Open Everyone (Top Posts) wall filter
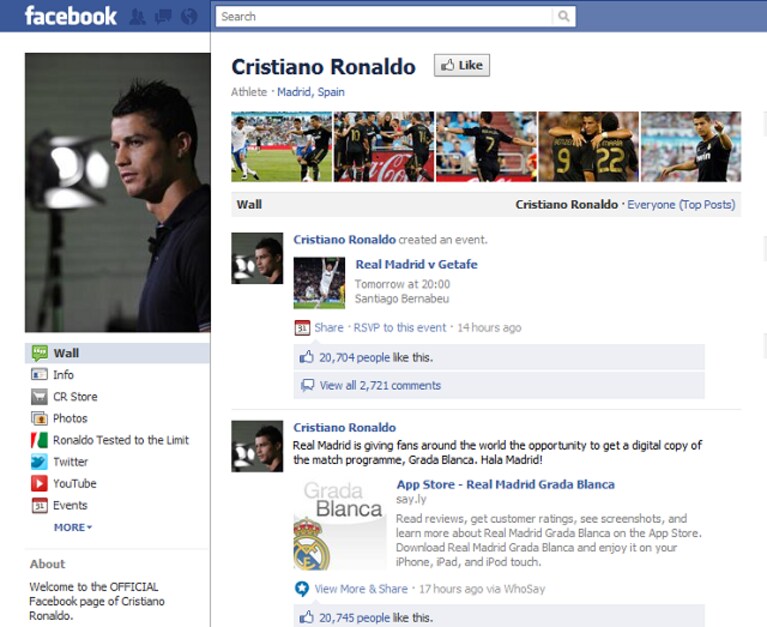Screen dimensions: 767x627 coord(681,204)
